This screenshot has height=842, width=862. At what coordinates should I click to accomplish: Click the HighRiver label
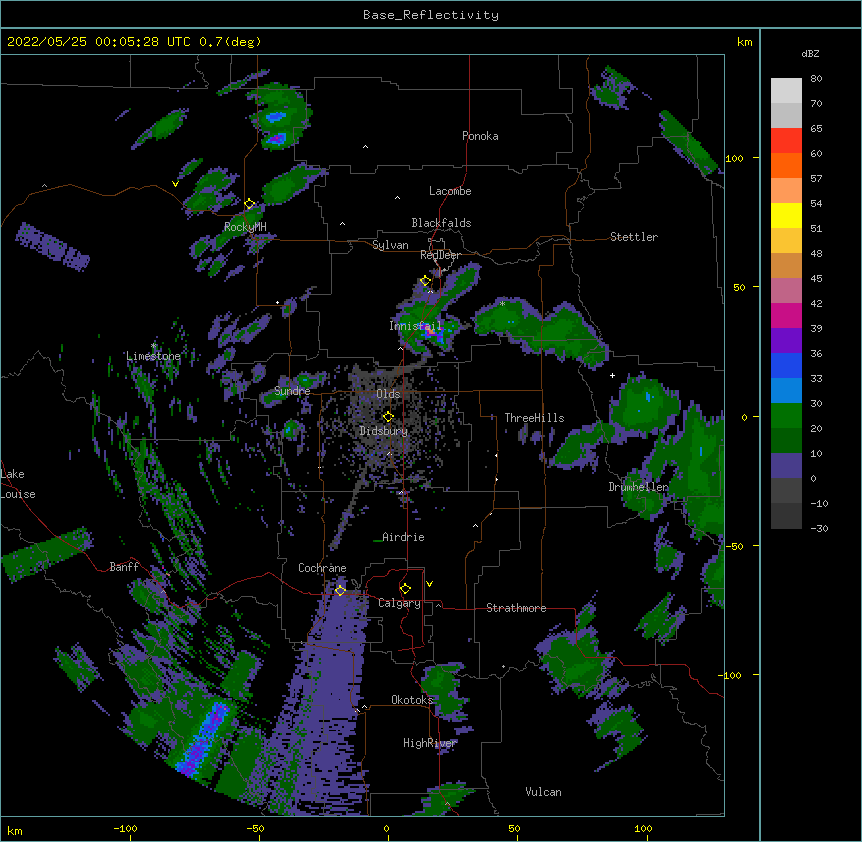pyautogui.click(x=430, y=743)
